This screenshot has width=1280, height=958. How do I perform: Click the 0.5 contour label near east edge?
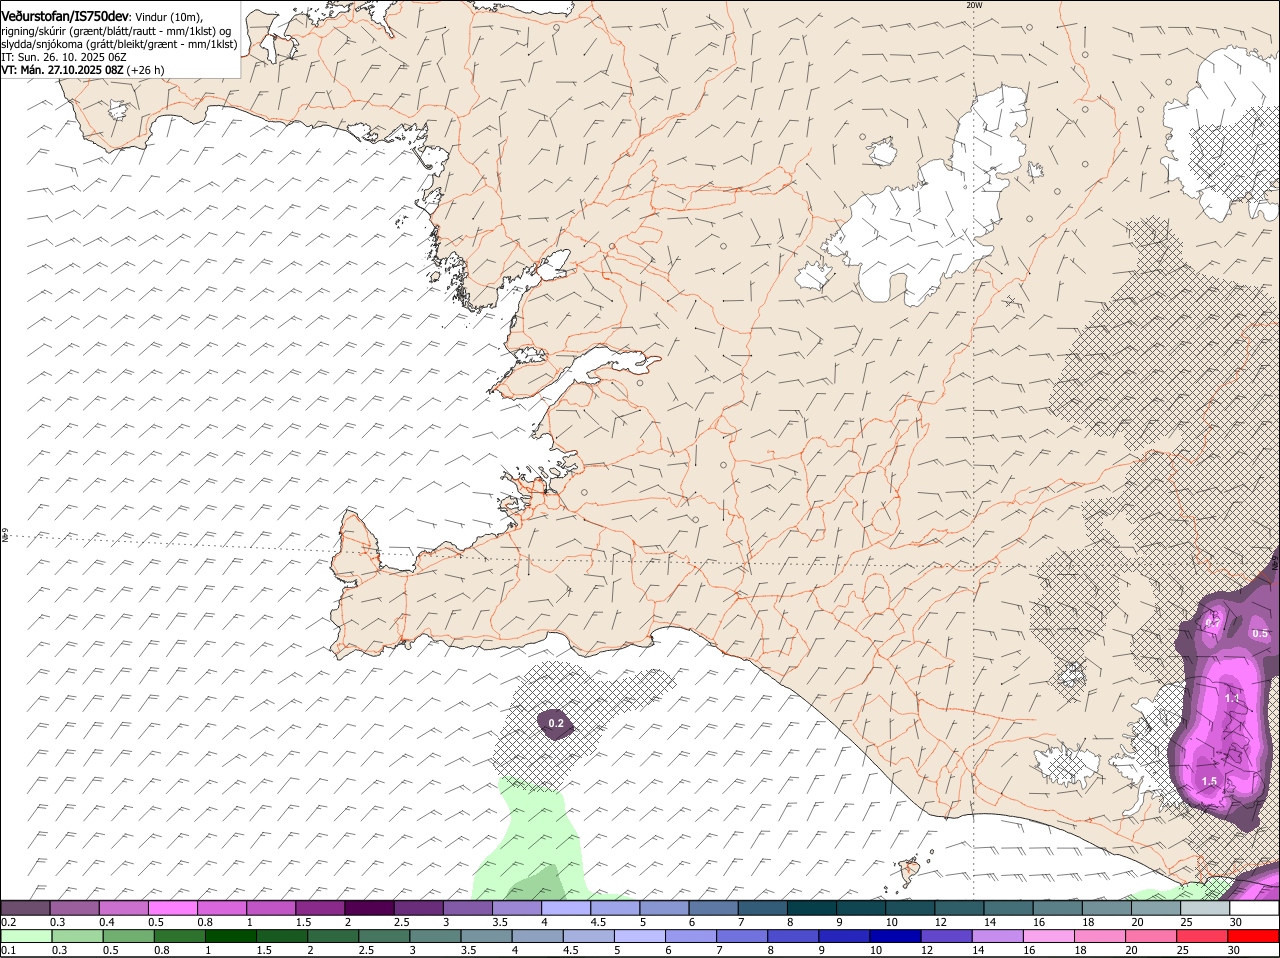coord(1260,633)
